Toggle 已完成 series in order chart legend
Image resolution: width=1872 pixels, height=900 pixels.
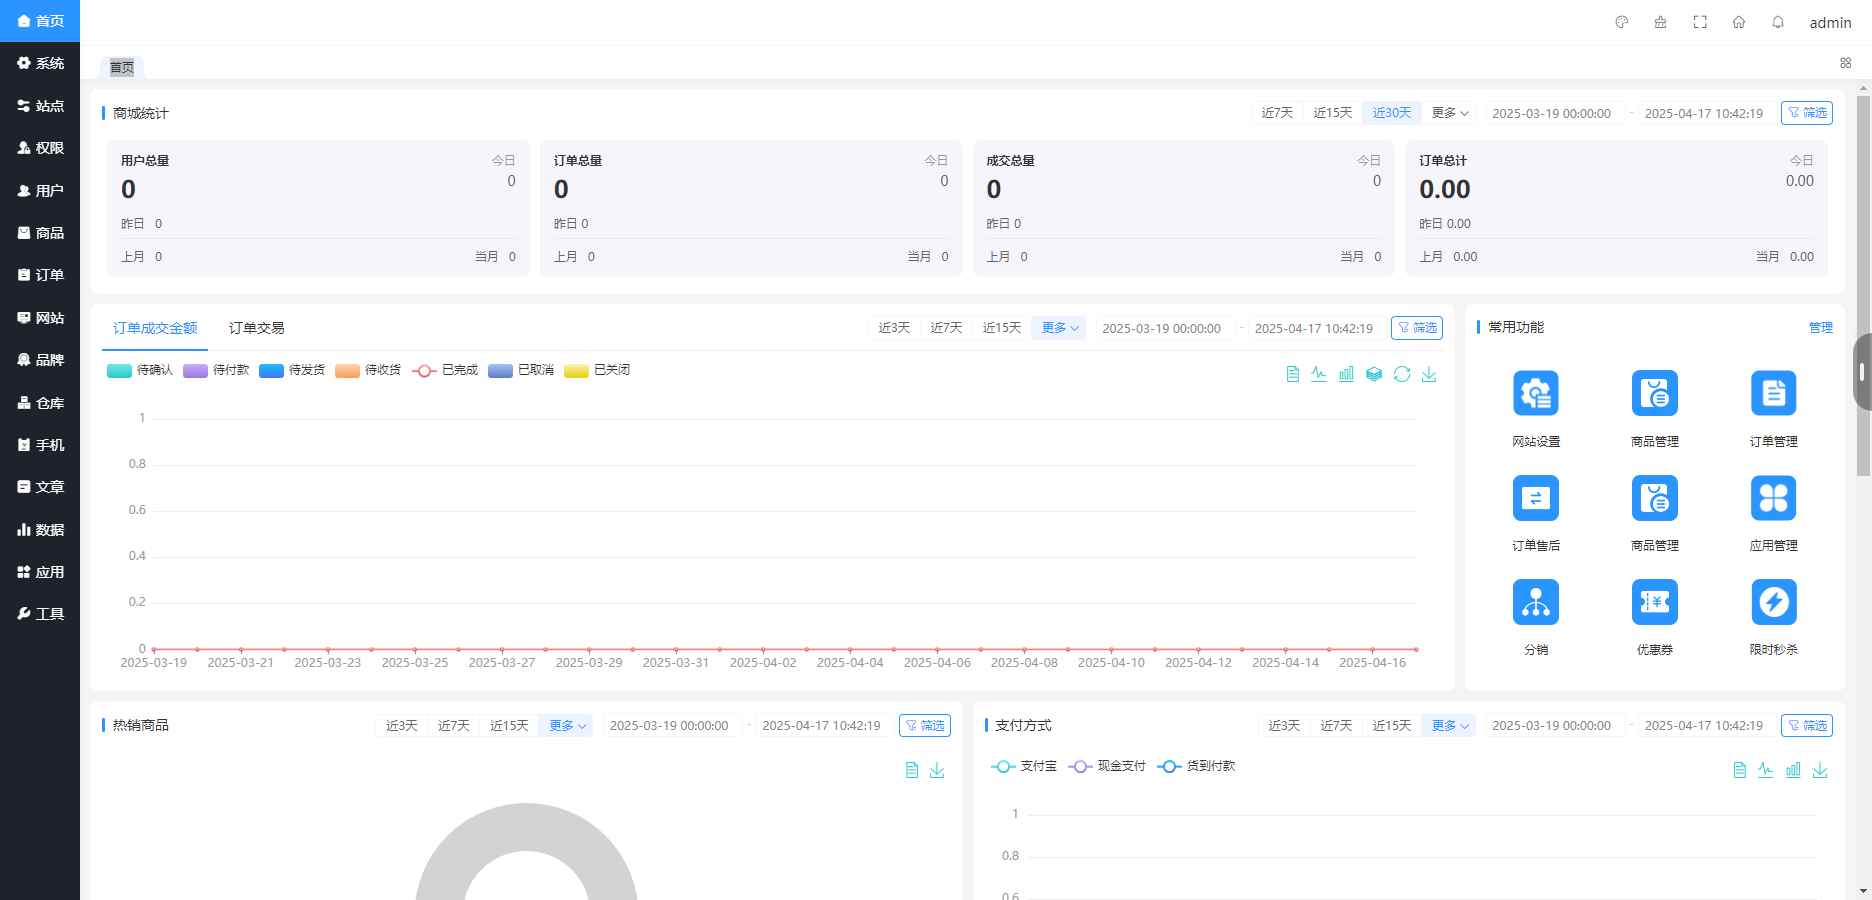pyautogui.click(x=444, y=370)
